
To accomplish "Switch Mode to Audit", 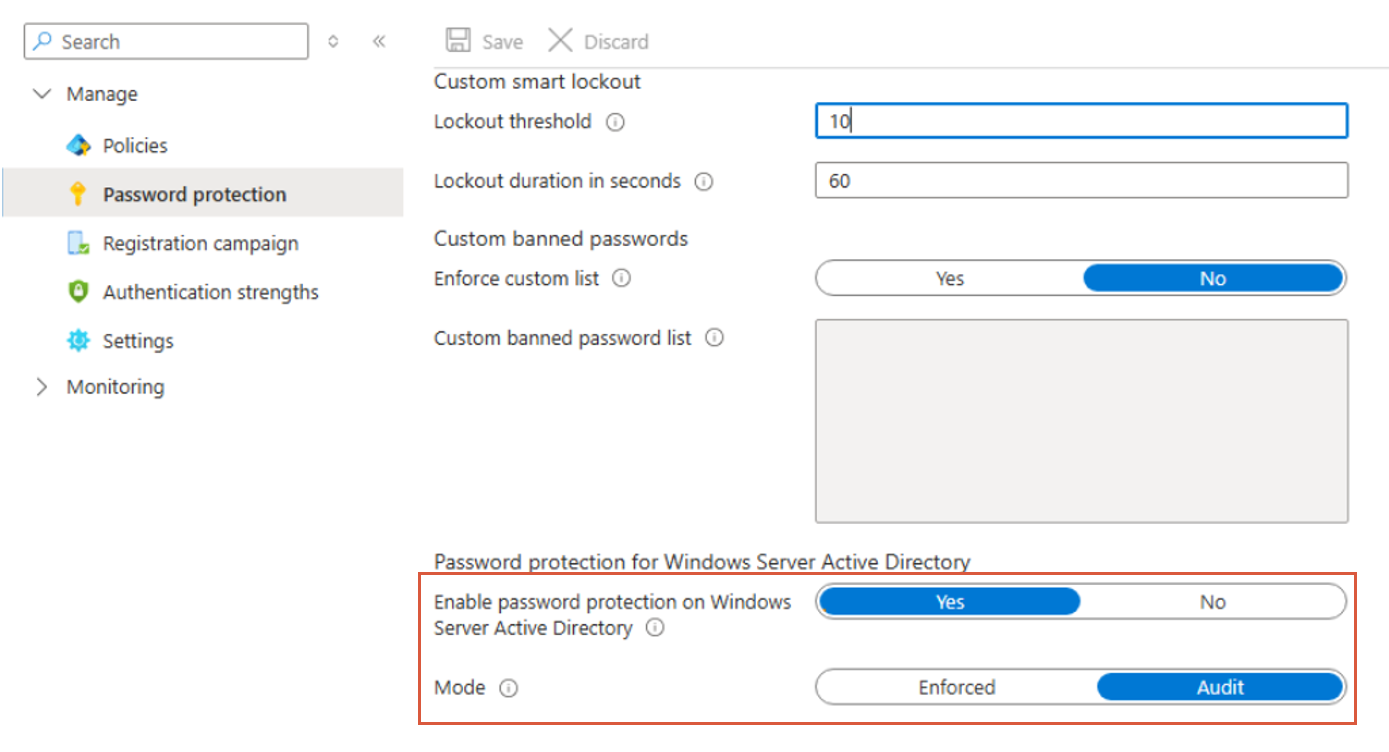I will 1220,687.
